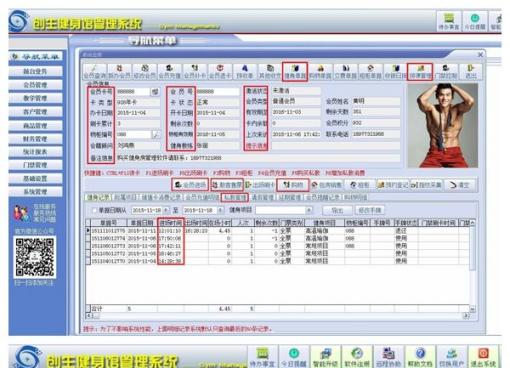Switch to the 请假管理 tab
Image resolution: width=510 pixels, height=368 pixels.
263,197
